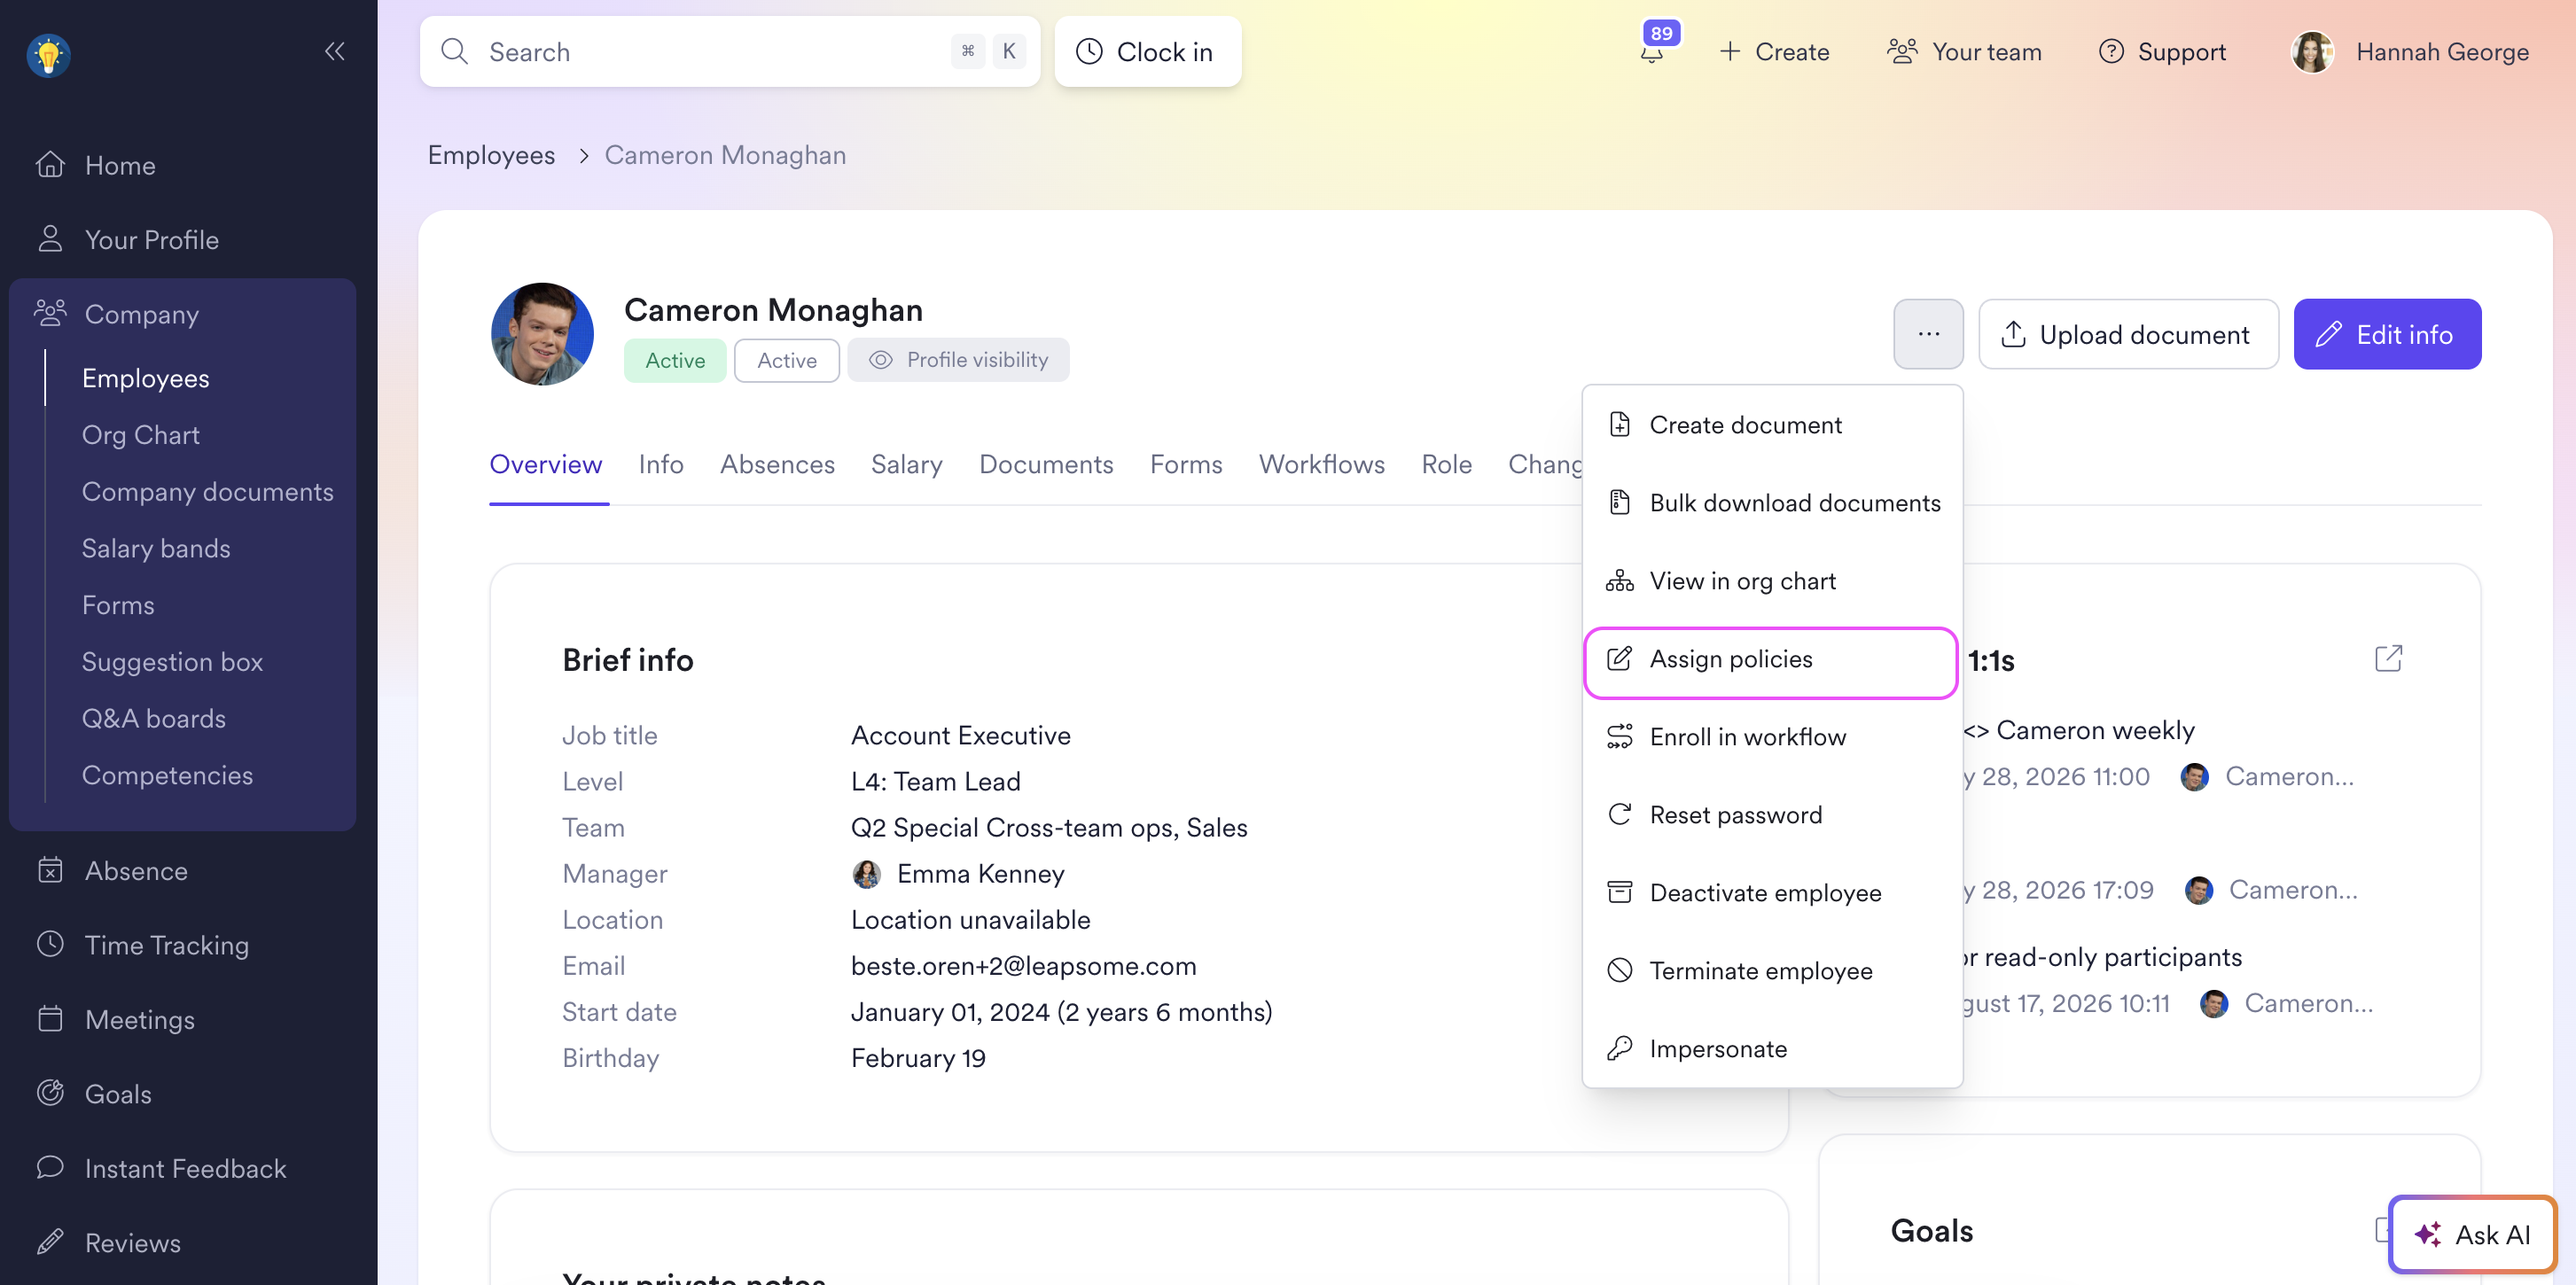Click into the Search input field
Image resolution: width=2576 pixels, height=1285 pixels.
(730, 51)
